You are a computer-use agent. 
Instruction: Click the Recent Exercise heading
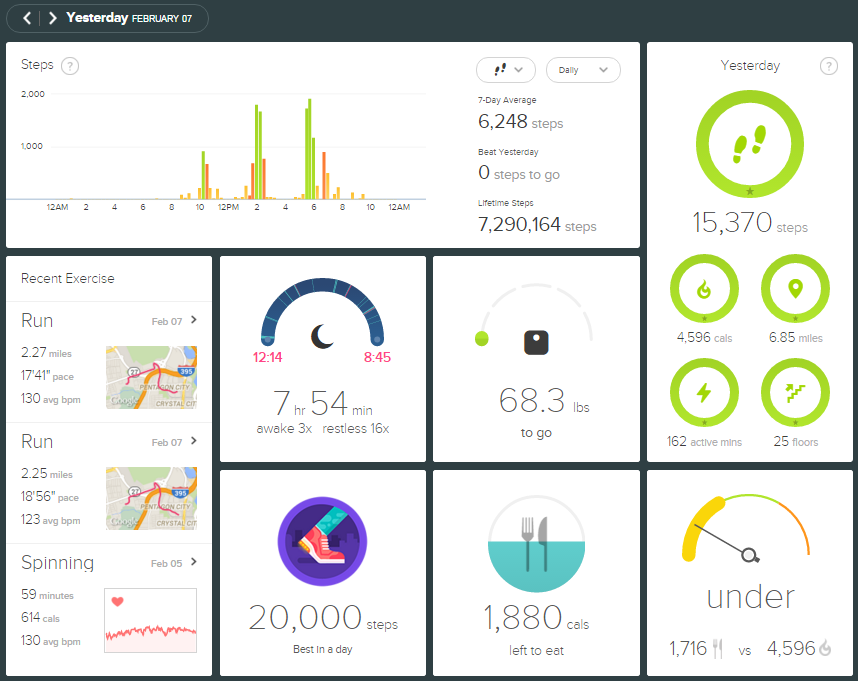coord(68,279)
